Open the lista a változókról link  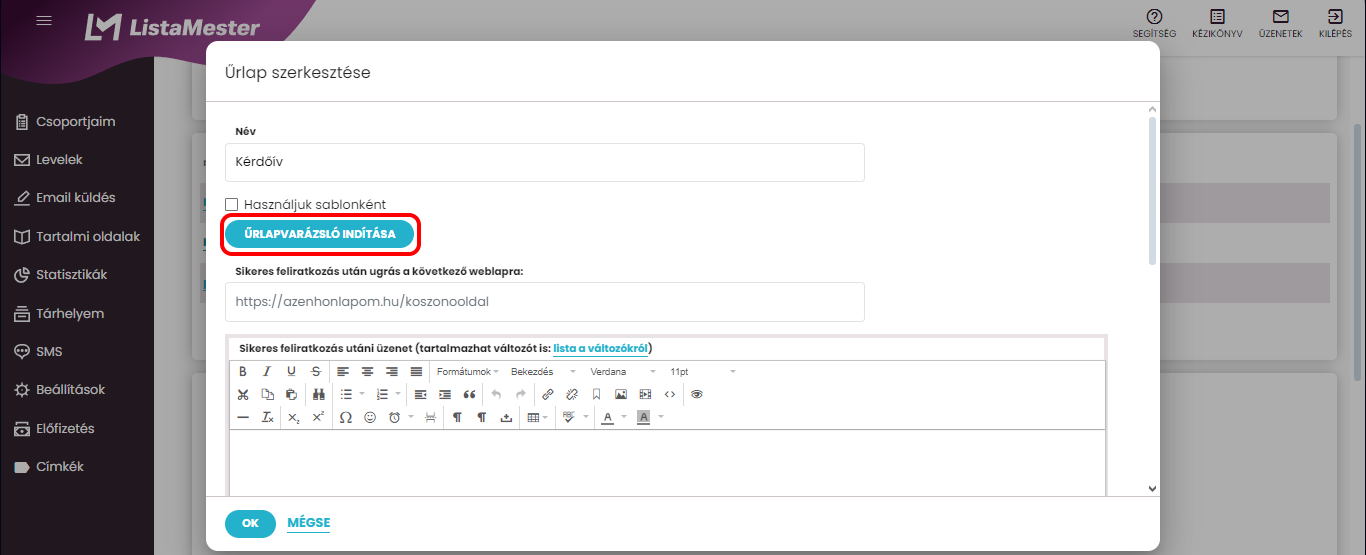[x=600, y=348]
